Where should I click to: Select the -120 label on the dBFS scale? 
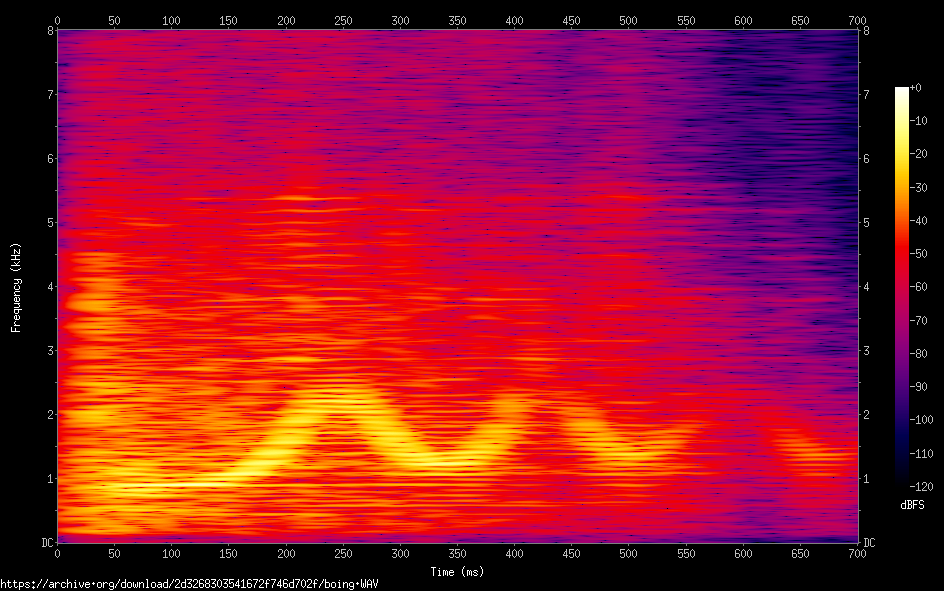click(920, 486)
